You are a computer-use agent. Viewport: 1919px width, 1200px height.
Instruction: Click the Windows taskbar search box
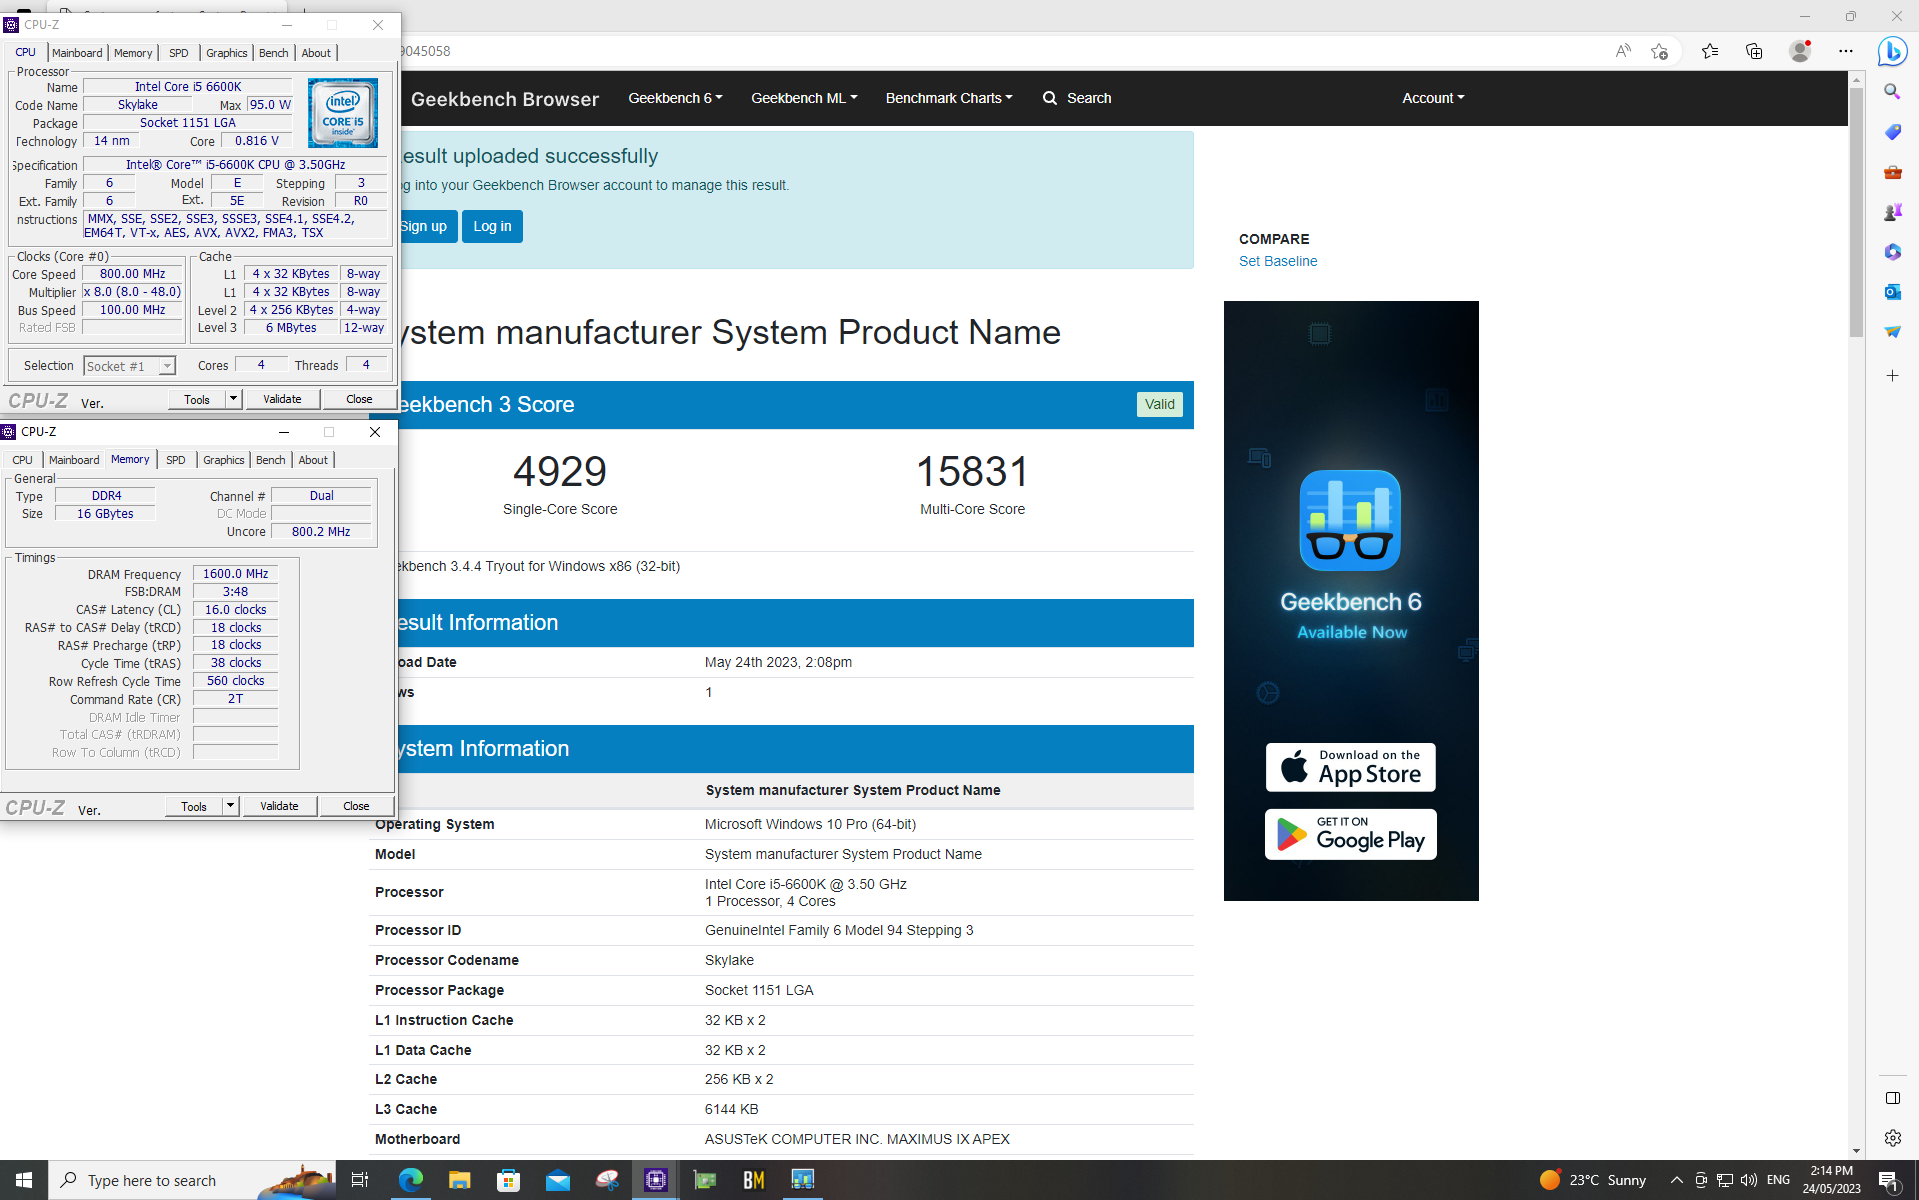[190, 1180]
